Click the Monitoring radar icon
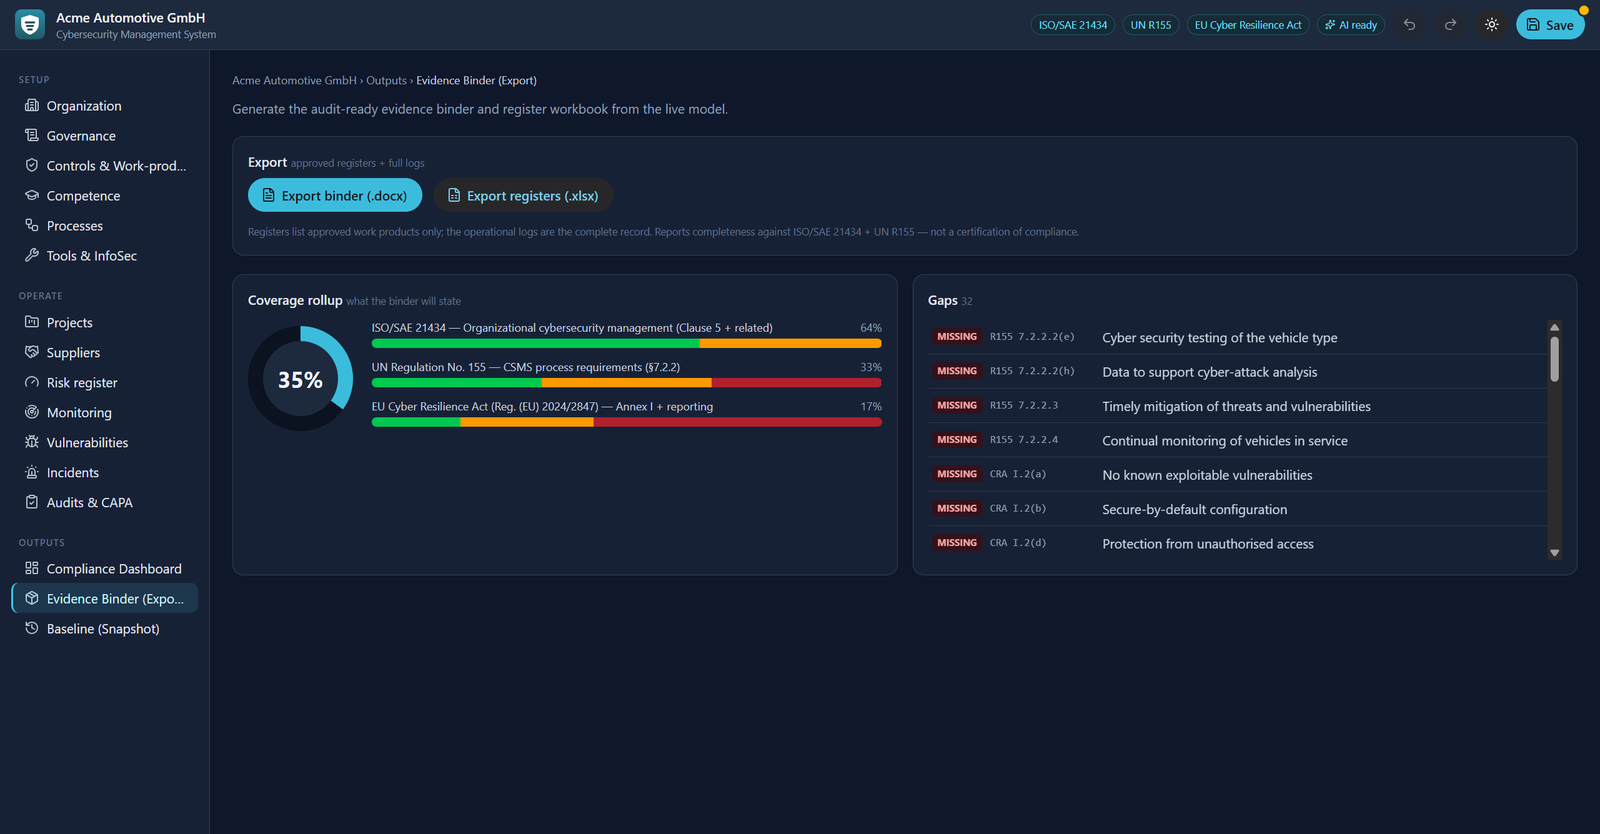The width and height of the screenshot is (1600, 834). [32, 412]
